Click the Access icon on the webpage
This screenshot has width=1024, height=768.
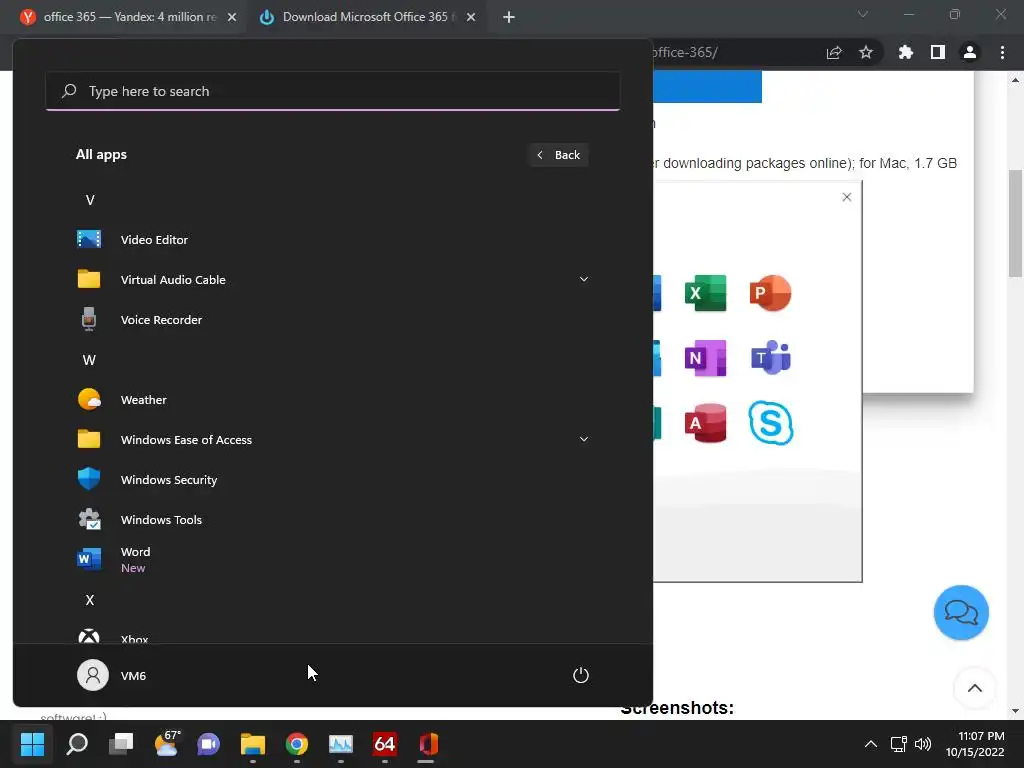point(705,423)
